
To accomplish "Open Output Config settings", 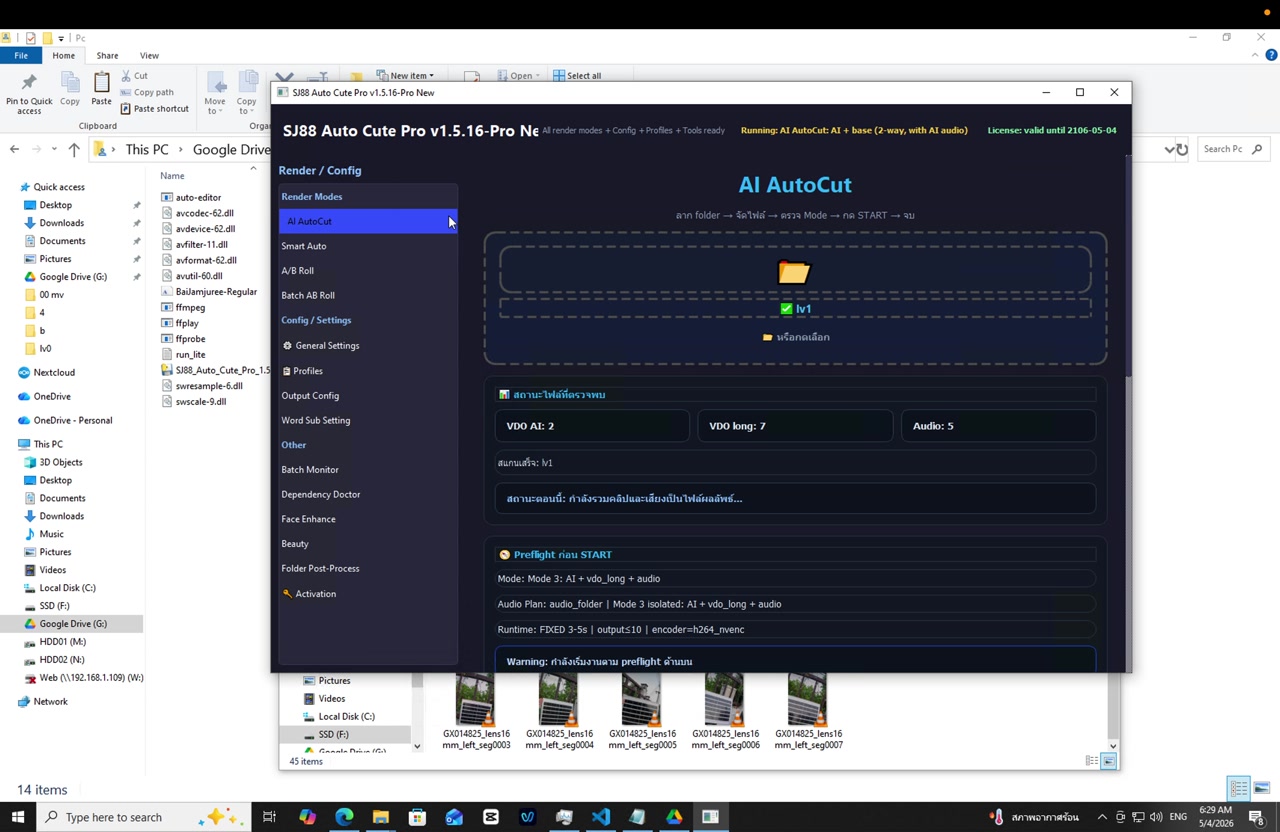I will tap(368, 396).
